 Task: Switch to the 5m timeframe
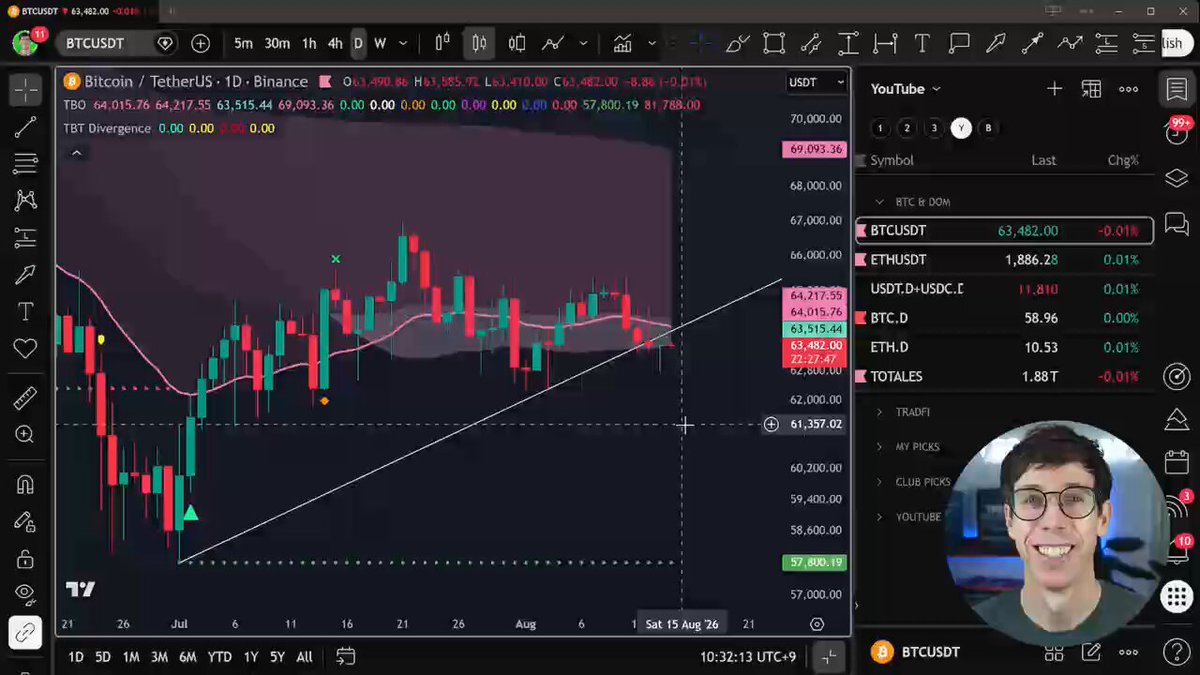point(243,43)
